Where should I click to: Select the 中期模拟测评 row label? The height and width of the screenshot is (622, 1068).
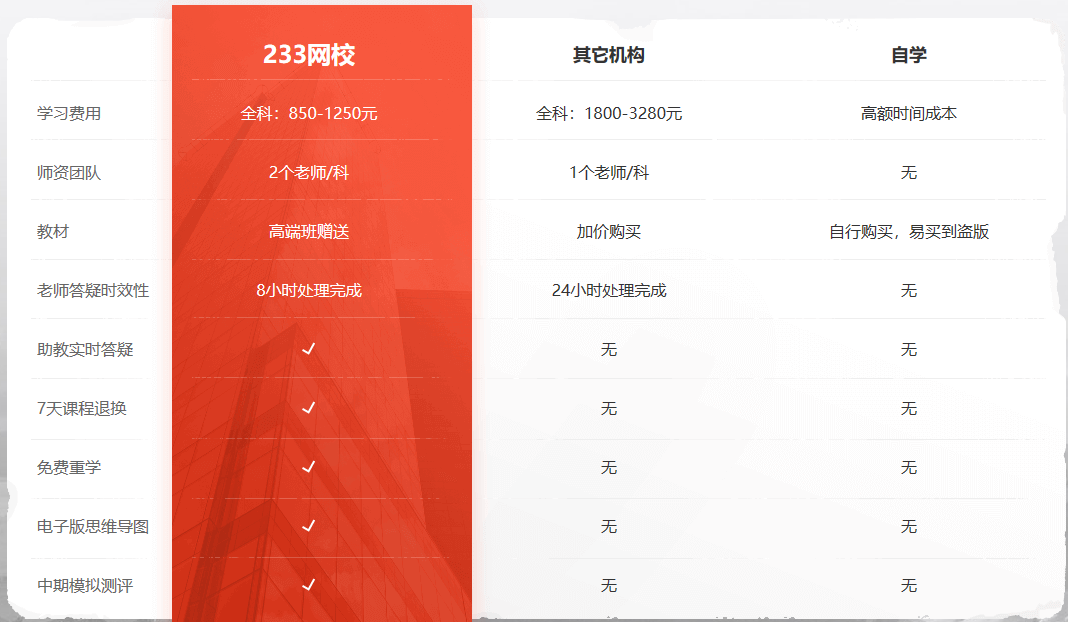pyautogui.click(x=85, y=585)
